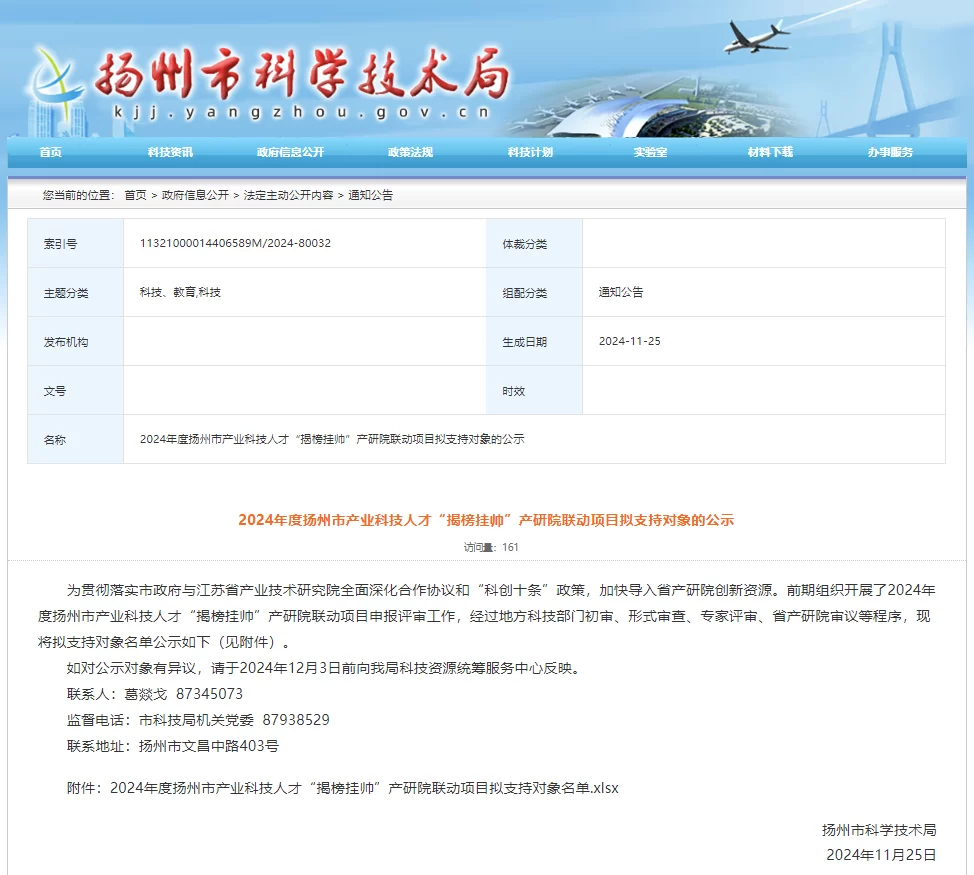
Task: Click the orange article headline
Action: pos(486,520)
